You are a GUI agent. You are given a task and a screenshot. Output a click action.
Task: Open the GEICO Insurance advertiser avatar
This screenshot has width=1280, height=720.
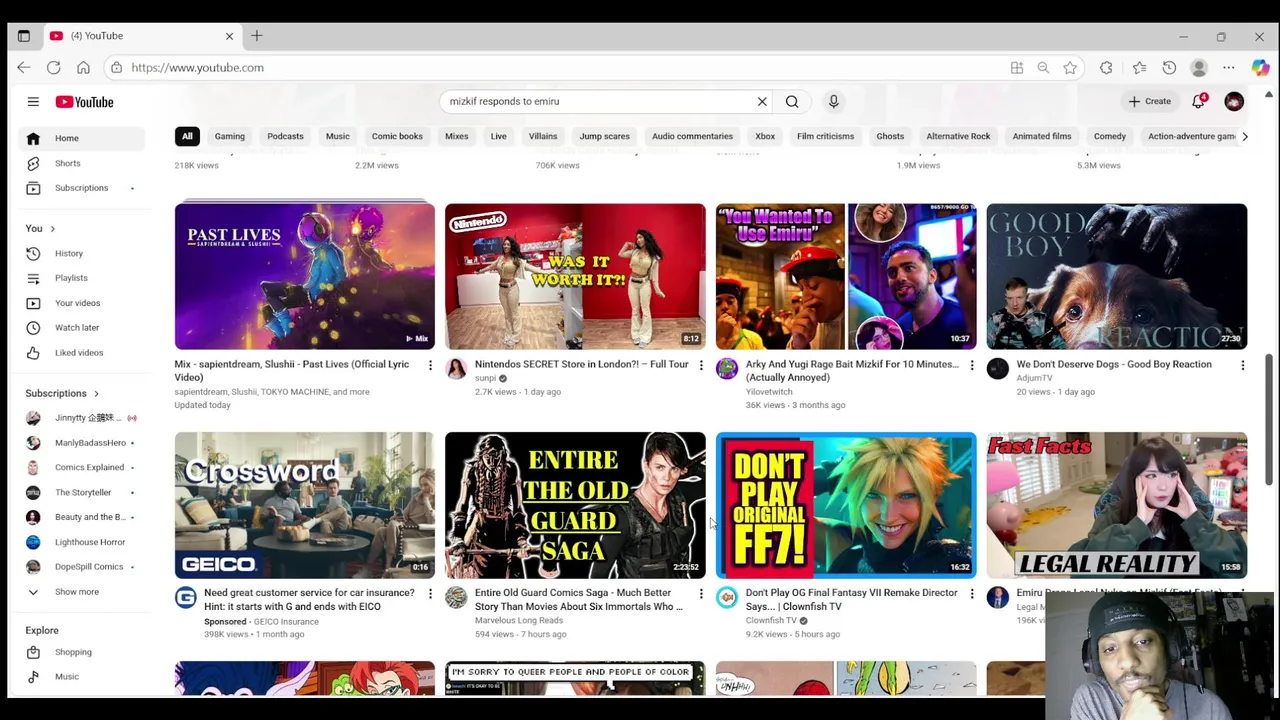(186, 598)
